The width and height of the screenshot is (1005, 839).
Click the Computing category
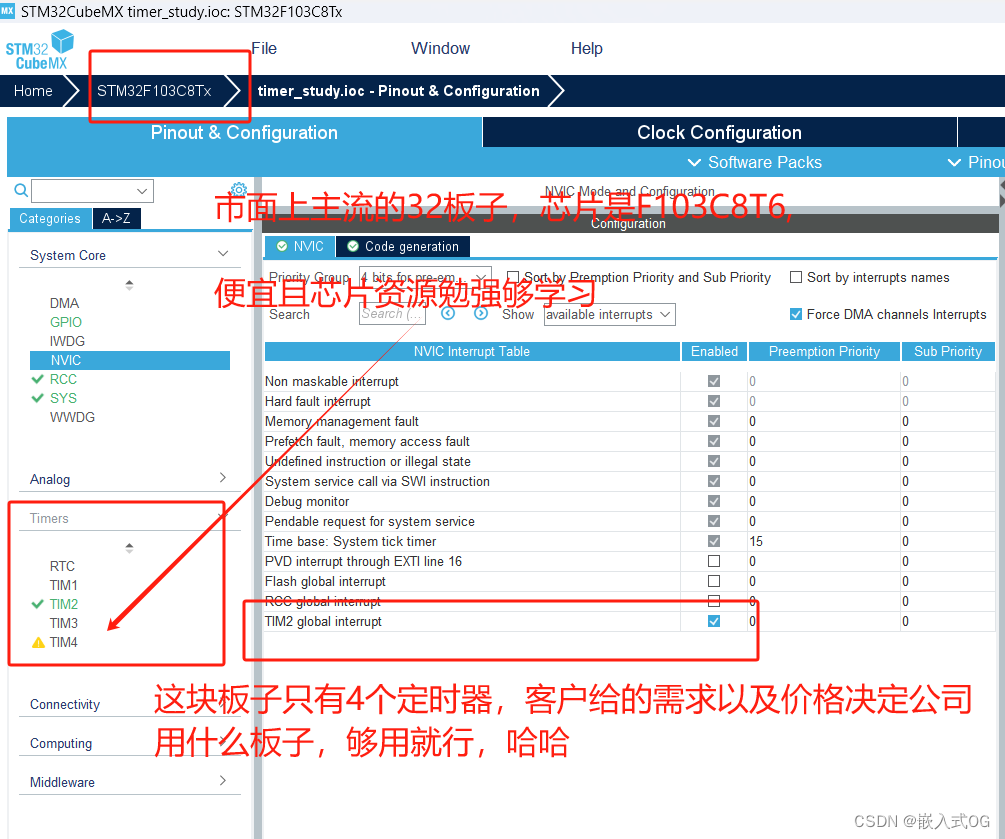click(x=61, y=743)
